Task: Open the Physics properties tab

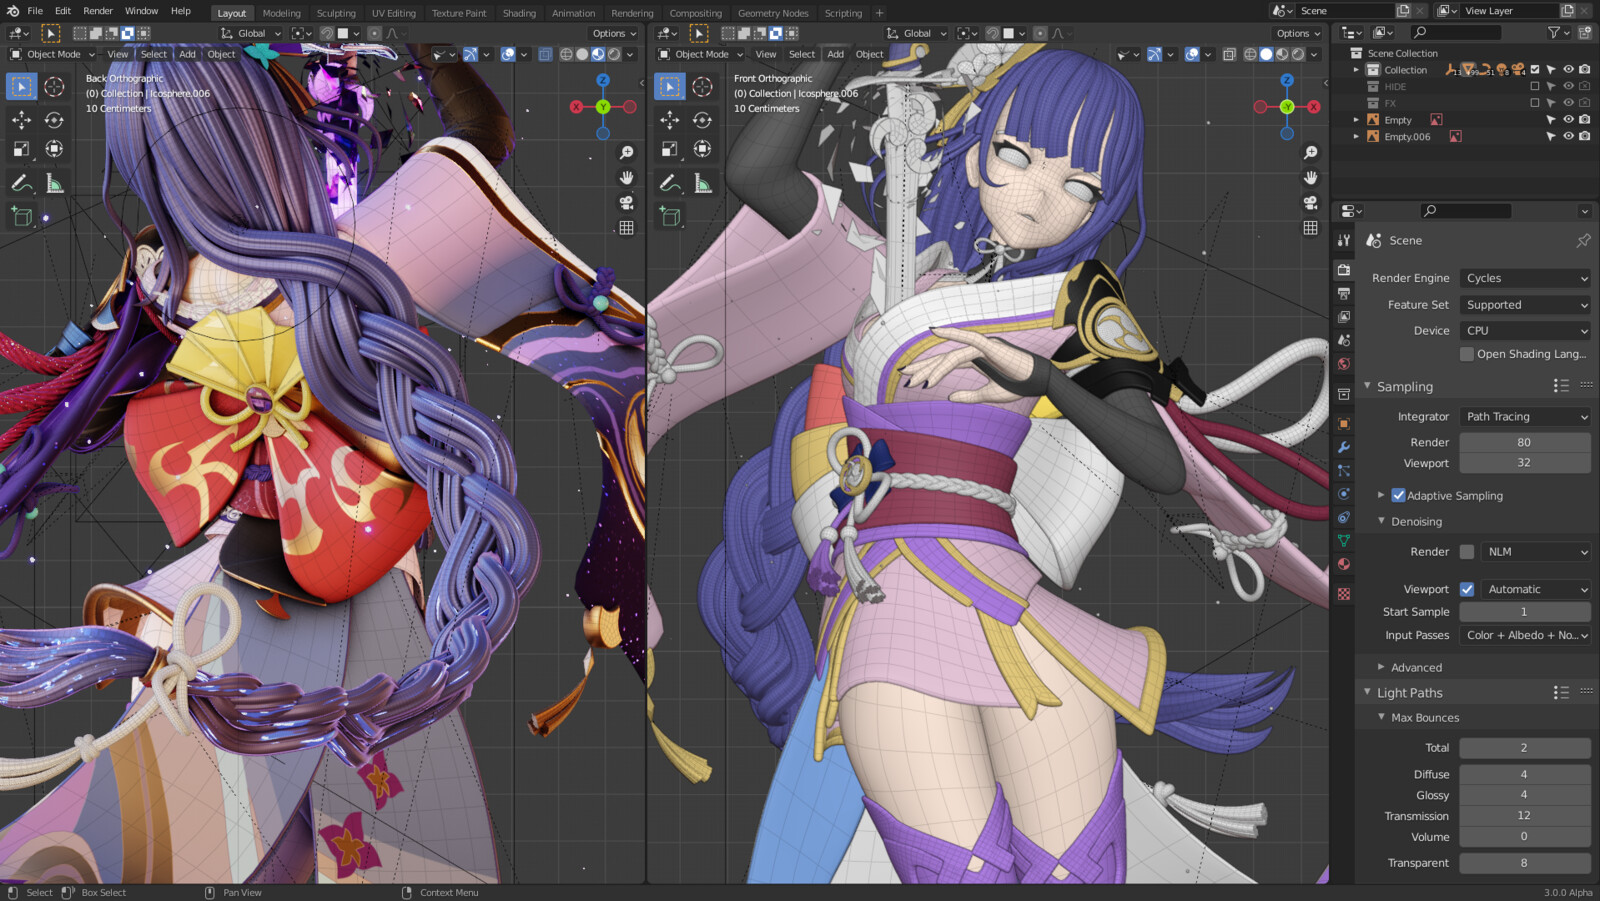Action: coord(1344,494)
